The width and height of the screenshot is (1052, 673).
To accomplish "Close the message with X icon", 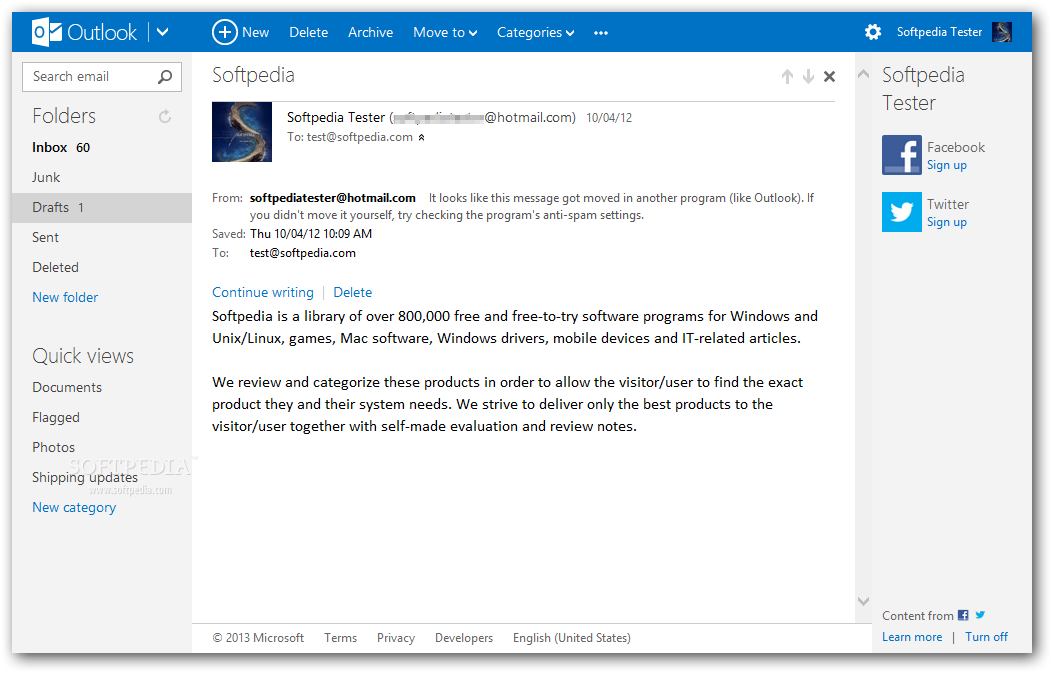I will (x=829, y=76).
